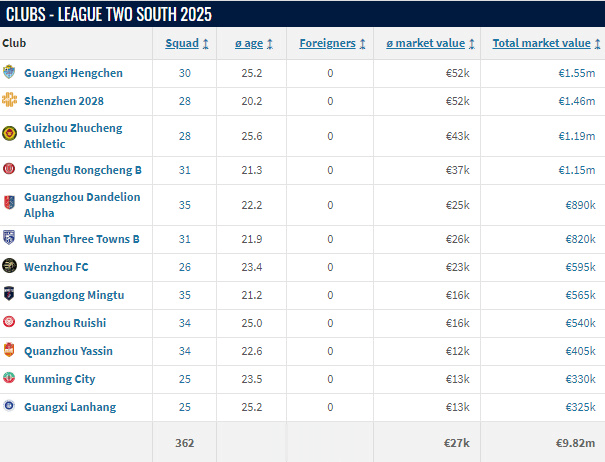Click the Guangxi Hengchen club crest
This screenshot has height=462, width=605.
coord(9,72)
